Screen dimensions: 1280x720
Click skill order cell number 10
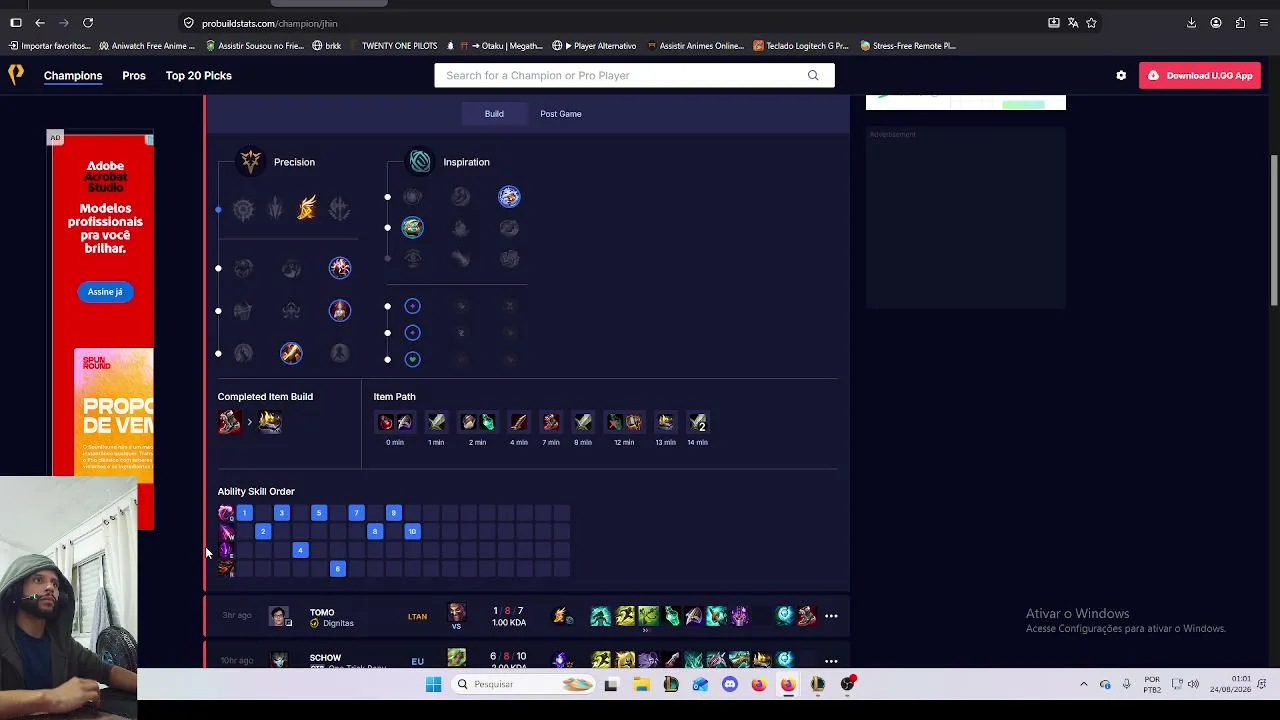412,531
